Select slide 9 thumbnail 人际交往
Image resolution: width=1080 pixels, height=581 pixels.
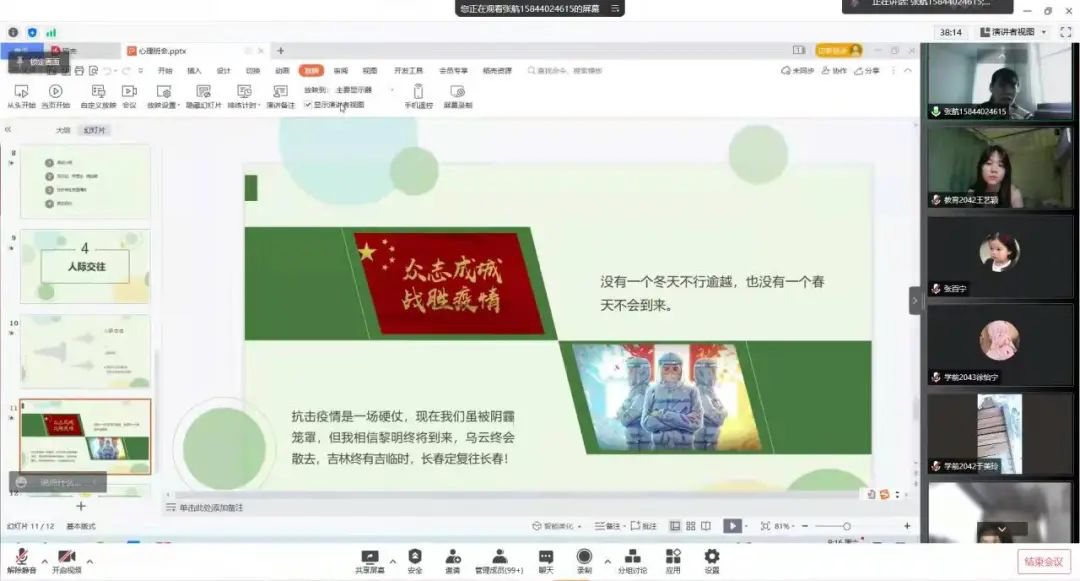click(x=85, y=265)
